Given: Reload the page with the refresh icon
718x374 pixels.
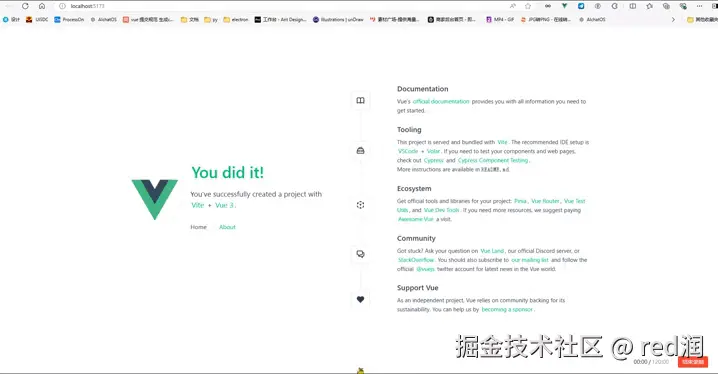Looking at the screenshot, I should pyautogui.click(x=25, y=6).
